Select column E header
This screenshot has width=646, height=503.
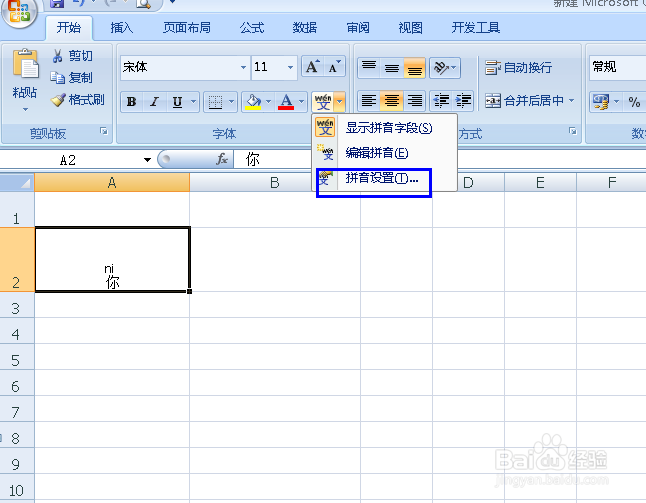point(541,182)
